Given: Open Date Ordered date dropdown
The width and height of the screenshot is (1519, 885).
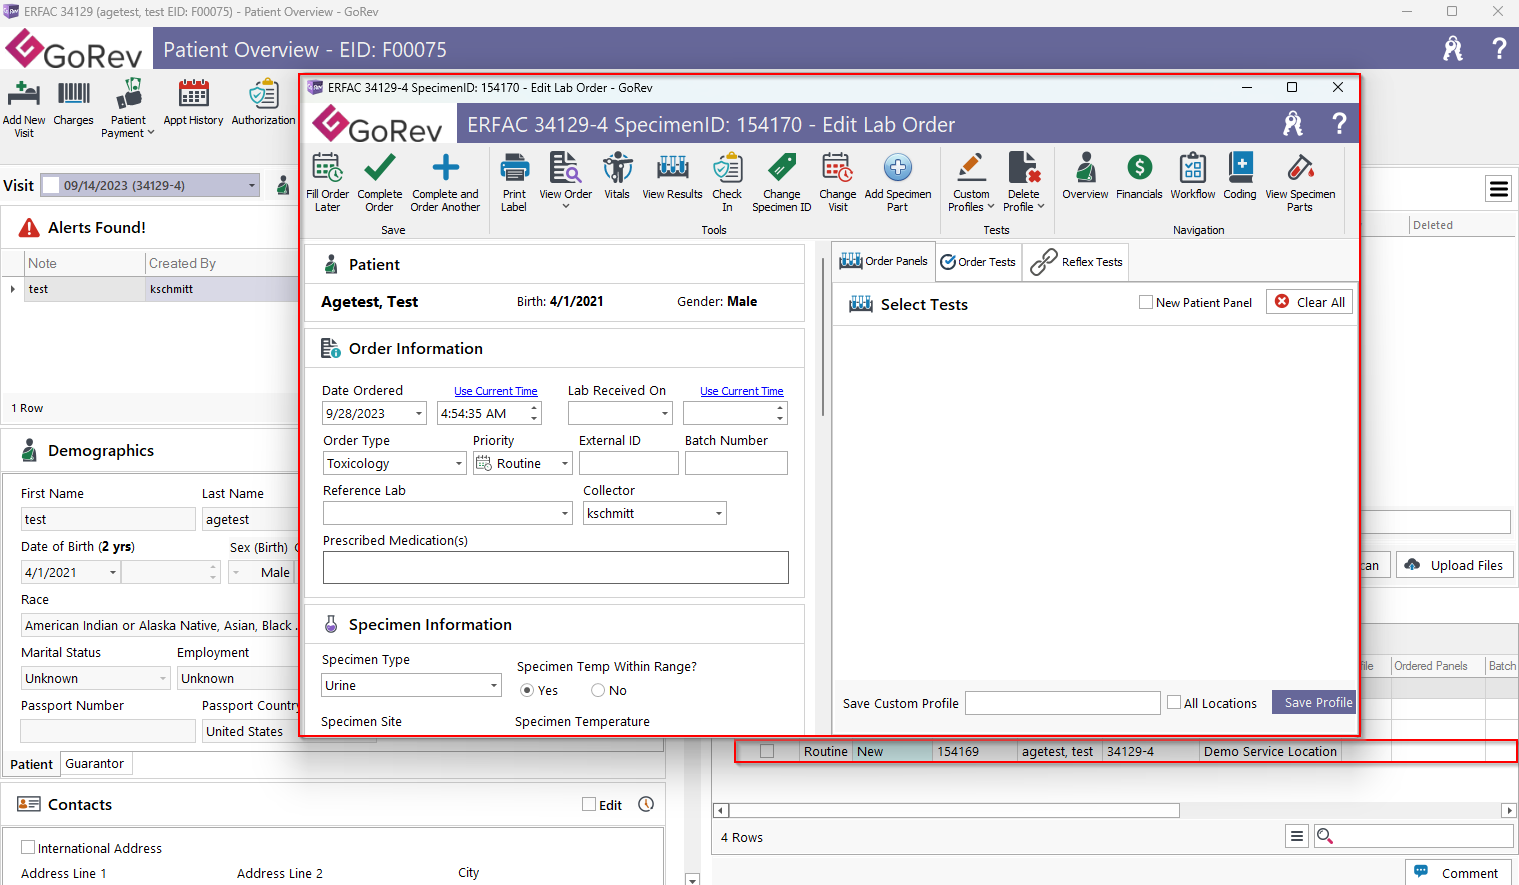Looking at the screenshot, I should point(418,413).
